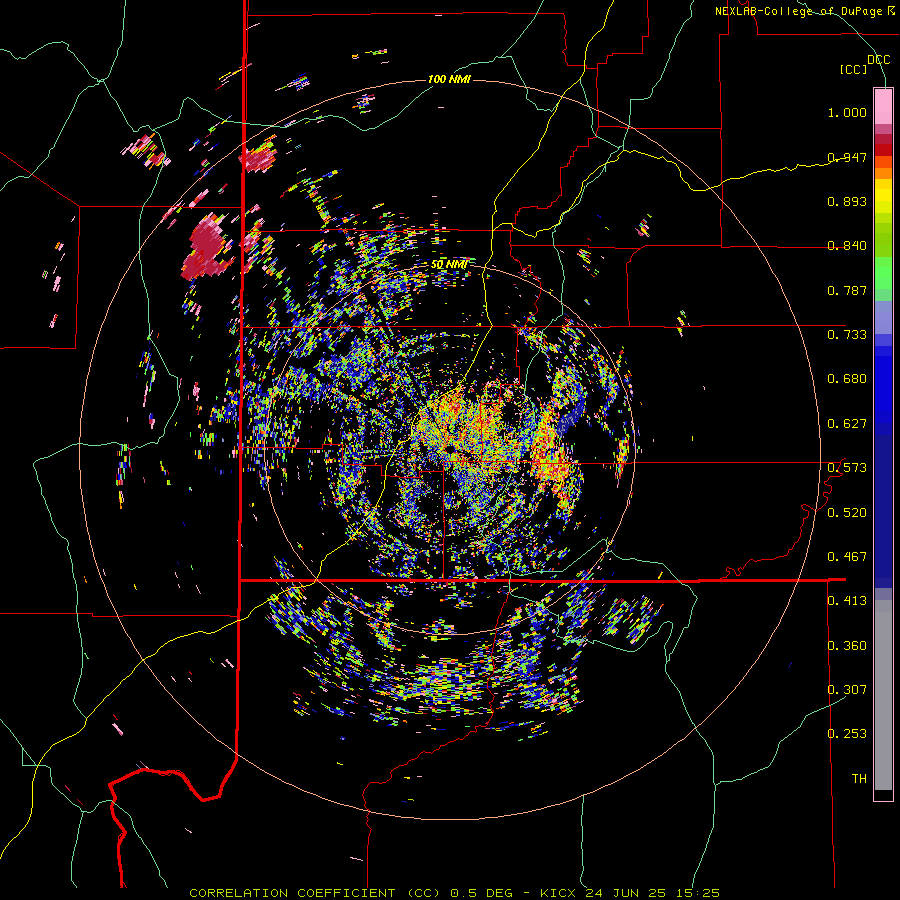The height and width of the screenshot is (900, 900).
Task: Click the 0.893 legend value
Action: (847, 201)
